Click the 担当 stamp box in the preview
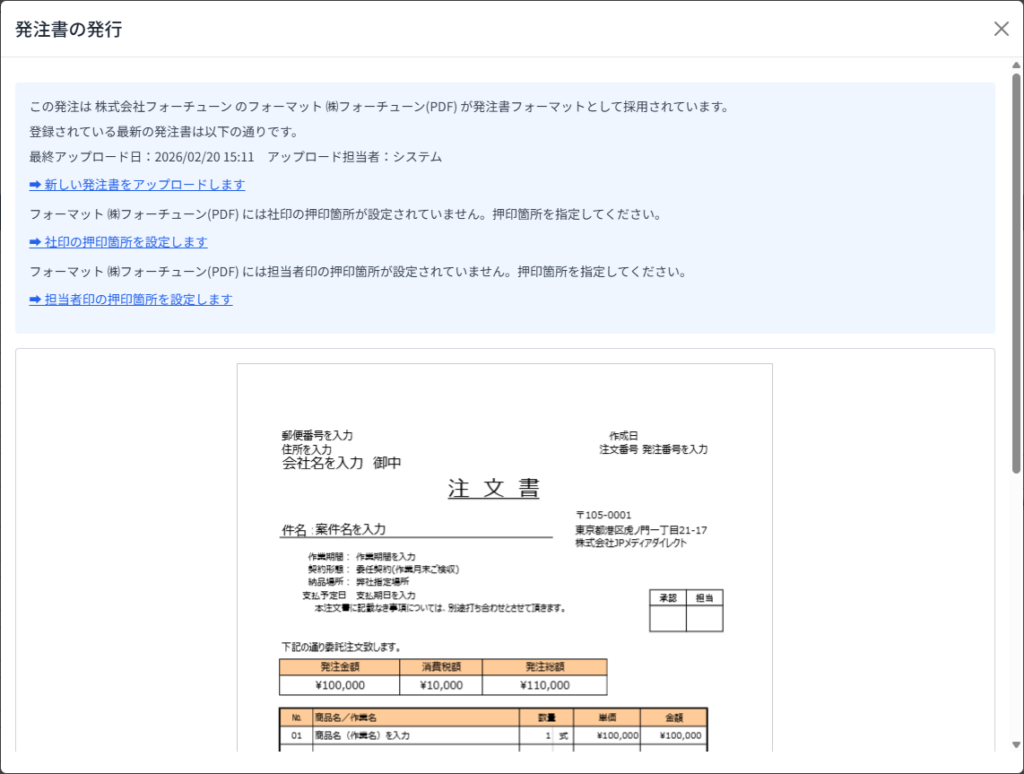 704,619
